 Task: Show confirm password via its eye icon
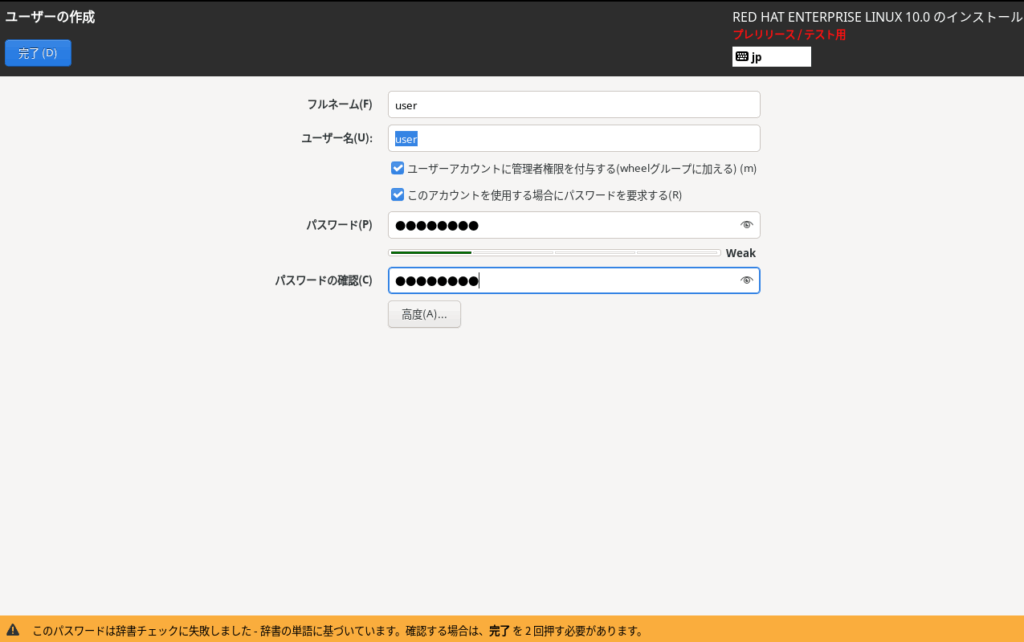[745, 281]
